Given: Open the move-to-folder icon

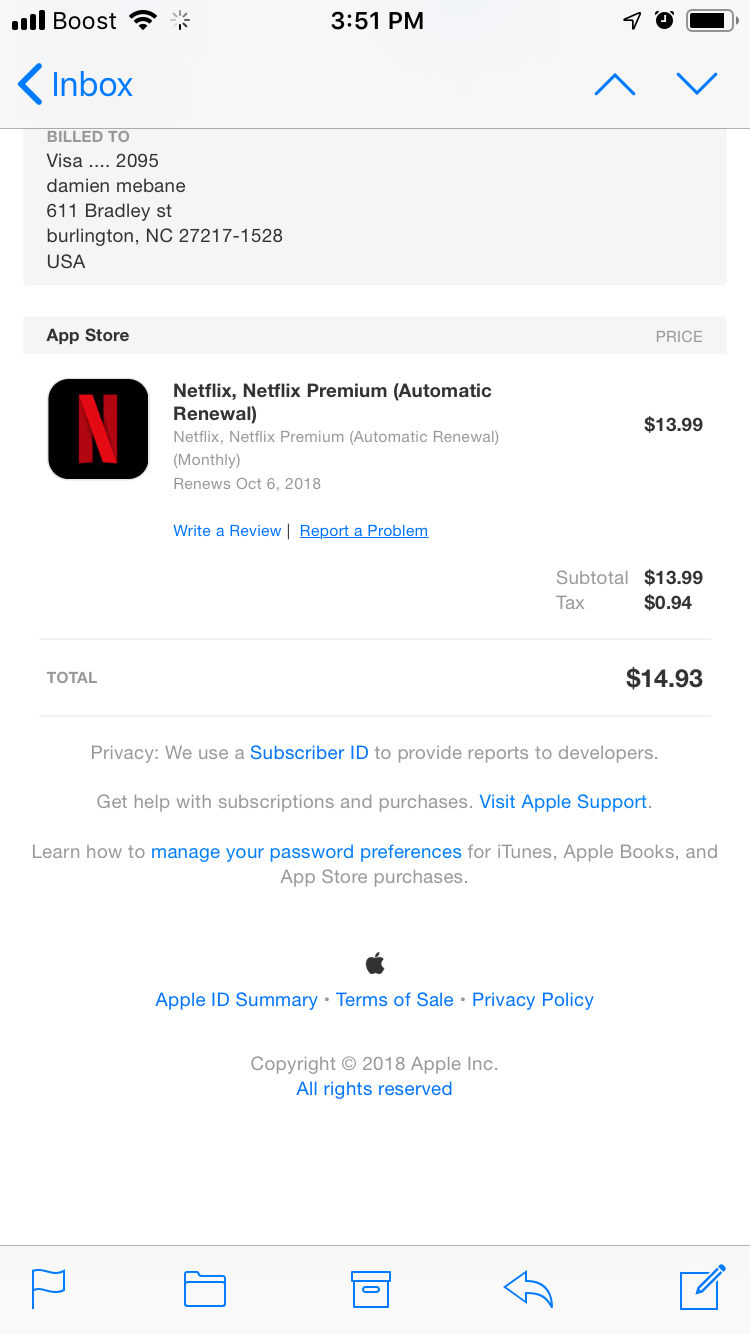Looking at the screenshot, I should 205,1289.
